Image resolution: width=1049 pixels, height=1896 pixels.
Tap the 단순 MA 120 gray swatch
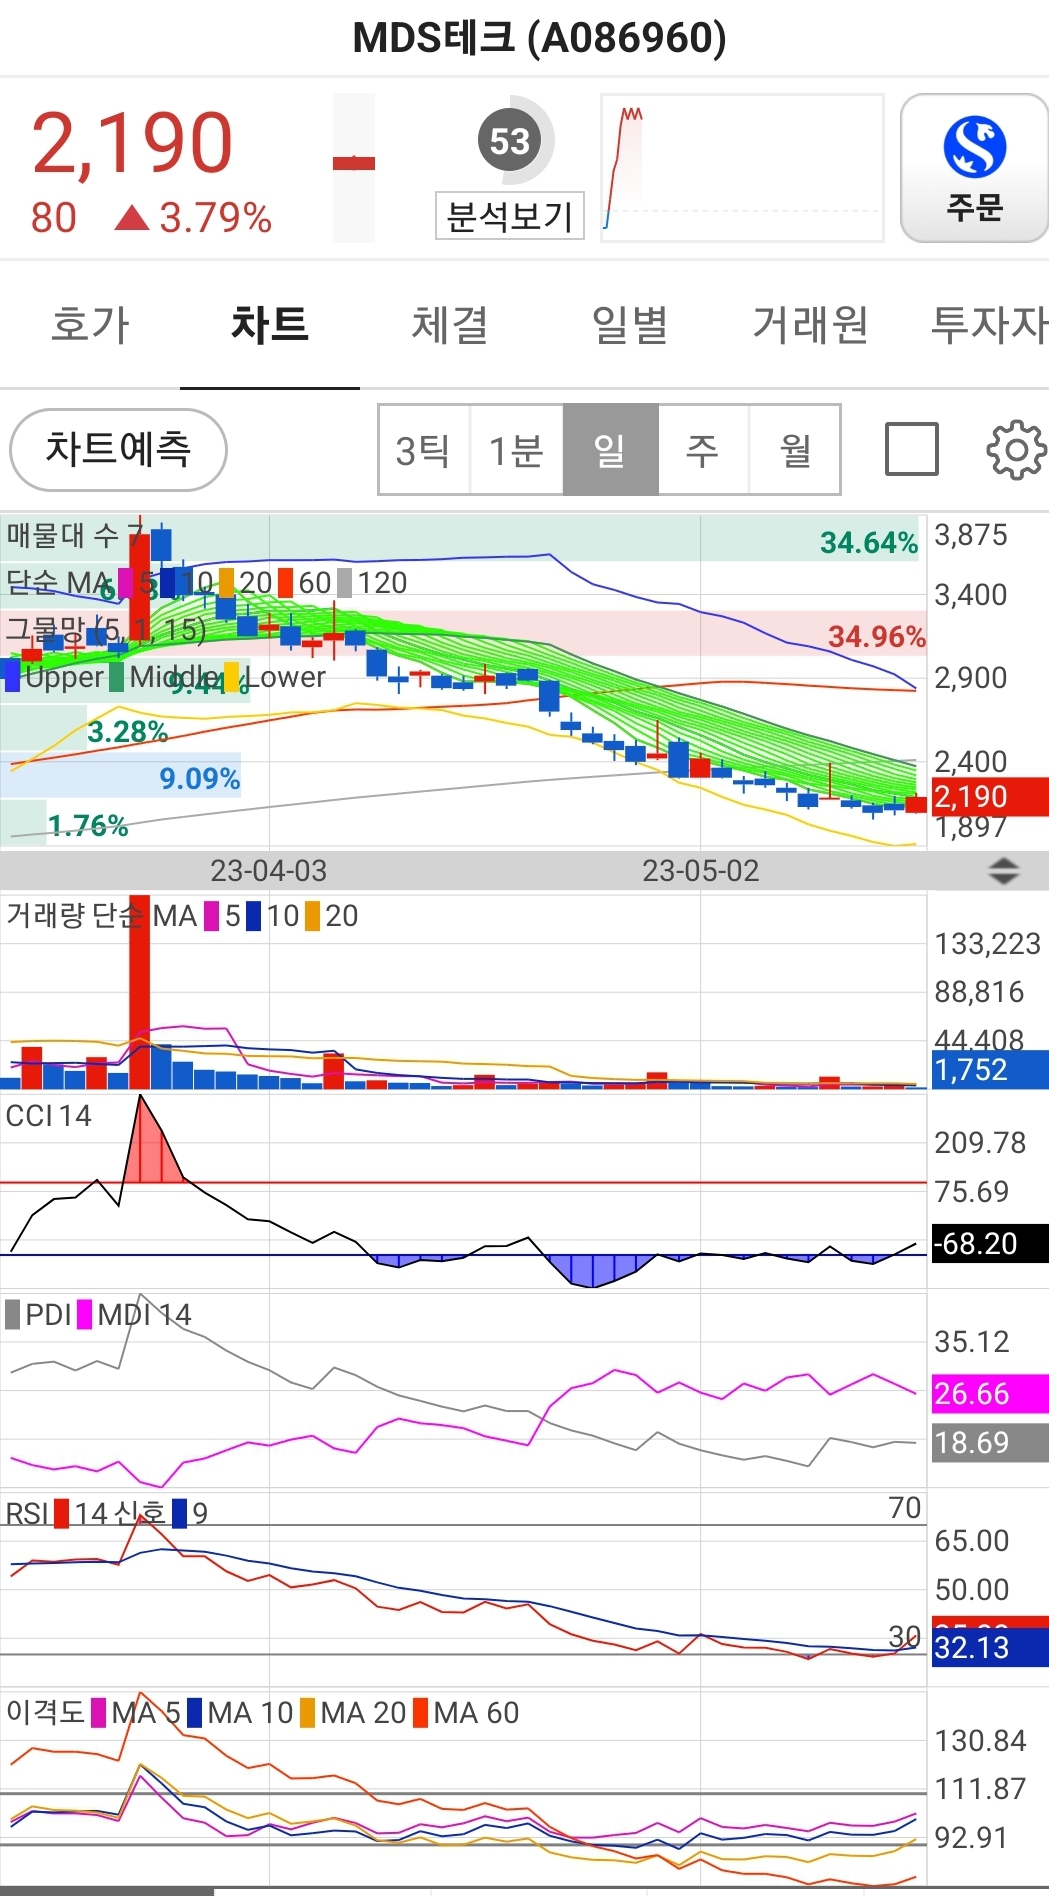(x=345, y=582)
